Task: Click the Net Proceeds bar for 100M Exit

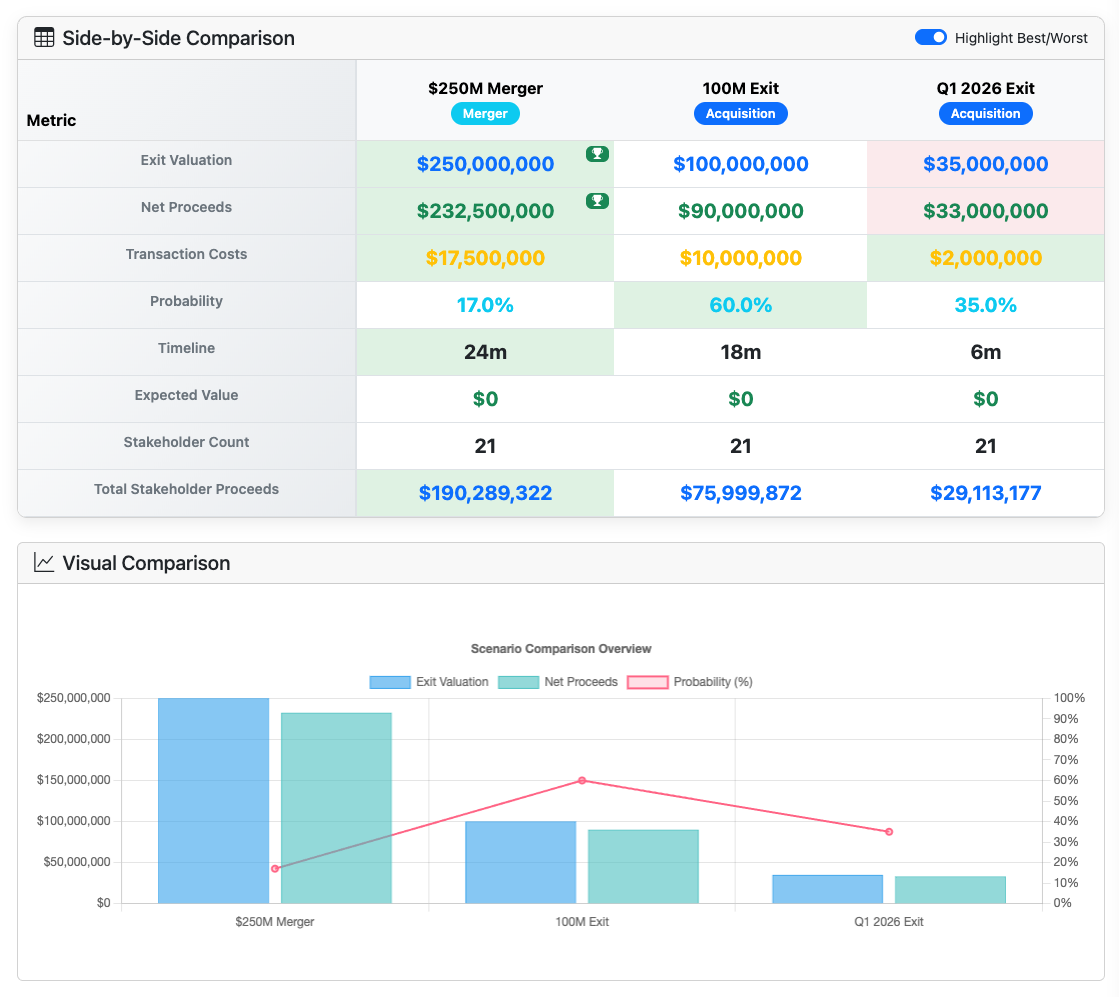Action: 643,865
